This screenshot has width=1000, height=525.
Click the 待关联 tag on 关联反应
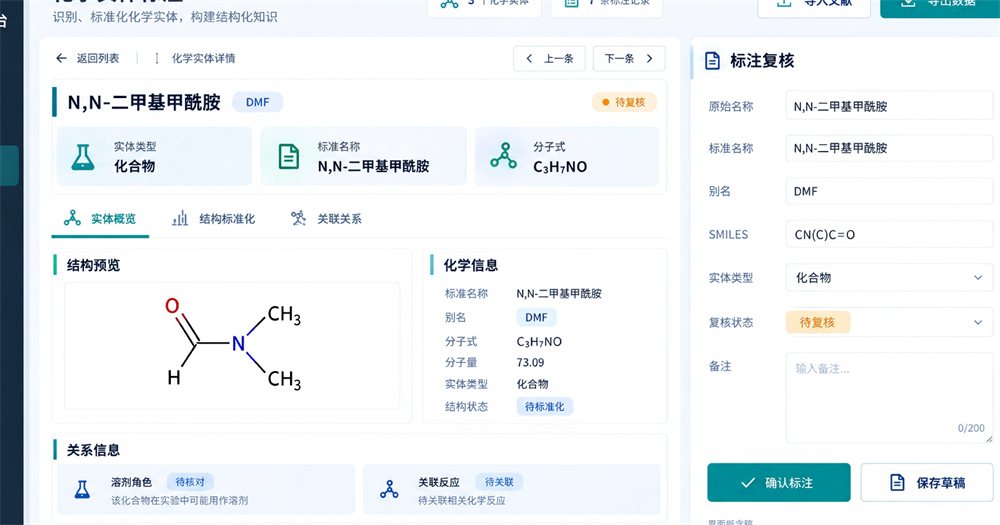(x=499, y=482)
